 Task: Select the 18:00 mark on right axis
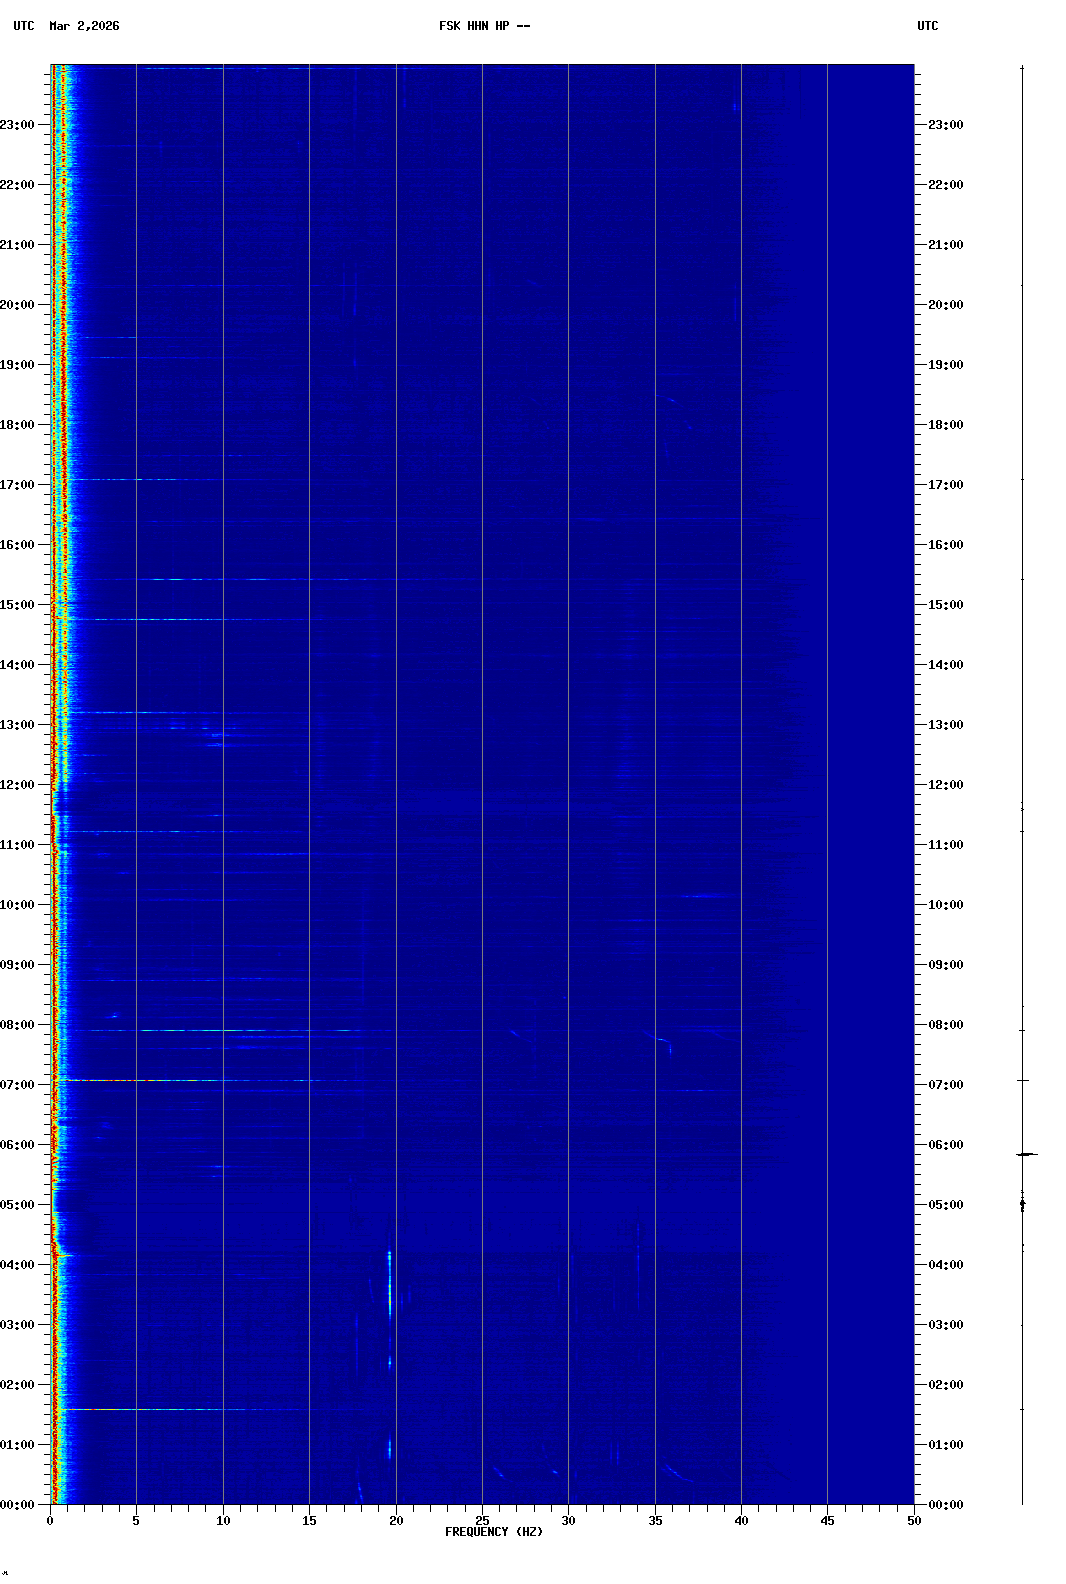coord(945,425)
